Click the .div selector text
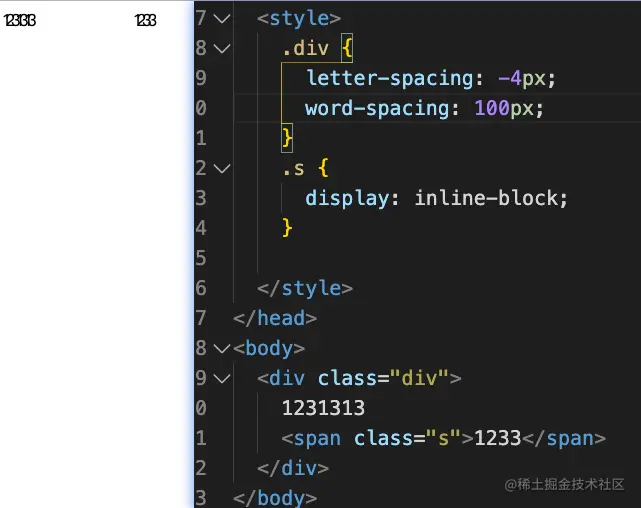Viewport: 641px width, 508px height. click(305, 48)
